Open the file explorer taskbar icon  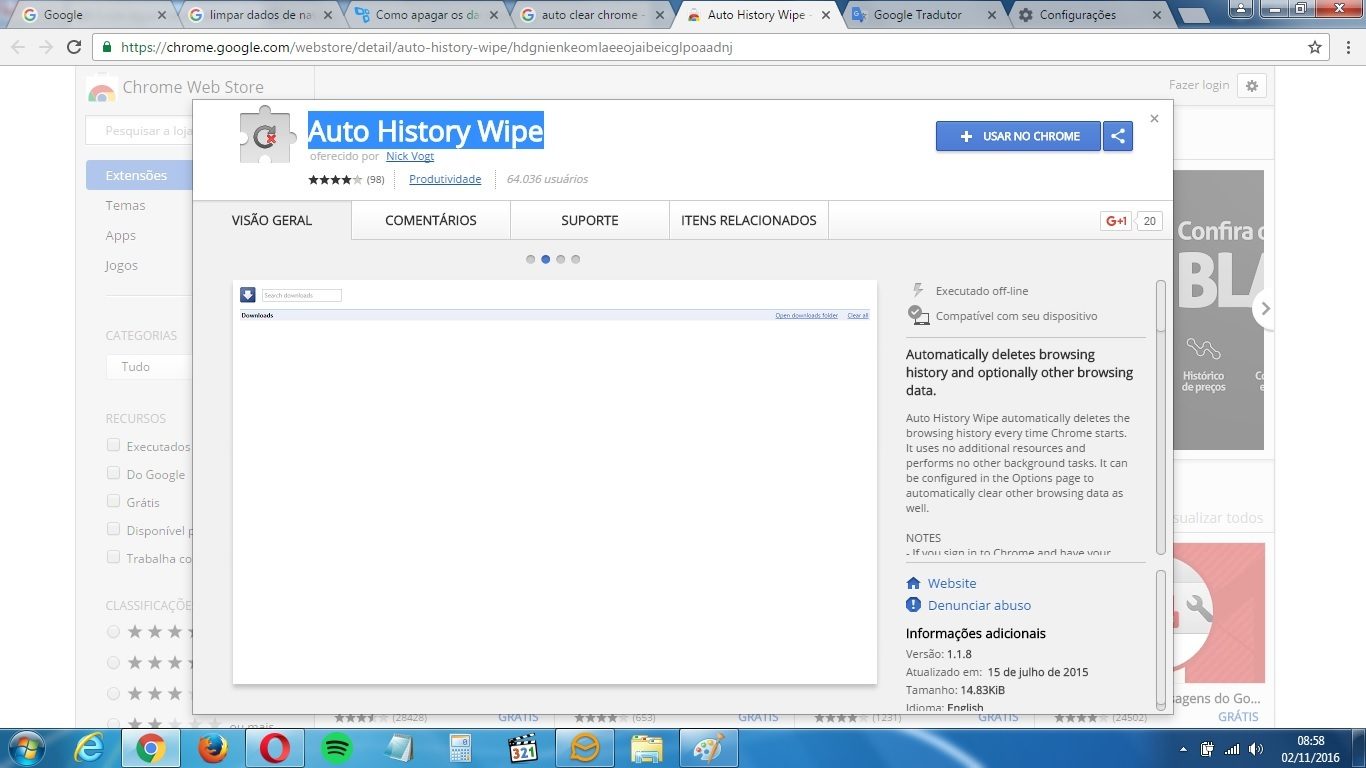[647, 748]
